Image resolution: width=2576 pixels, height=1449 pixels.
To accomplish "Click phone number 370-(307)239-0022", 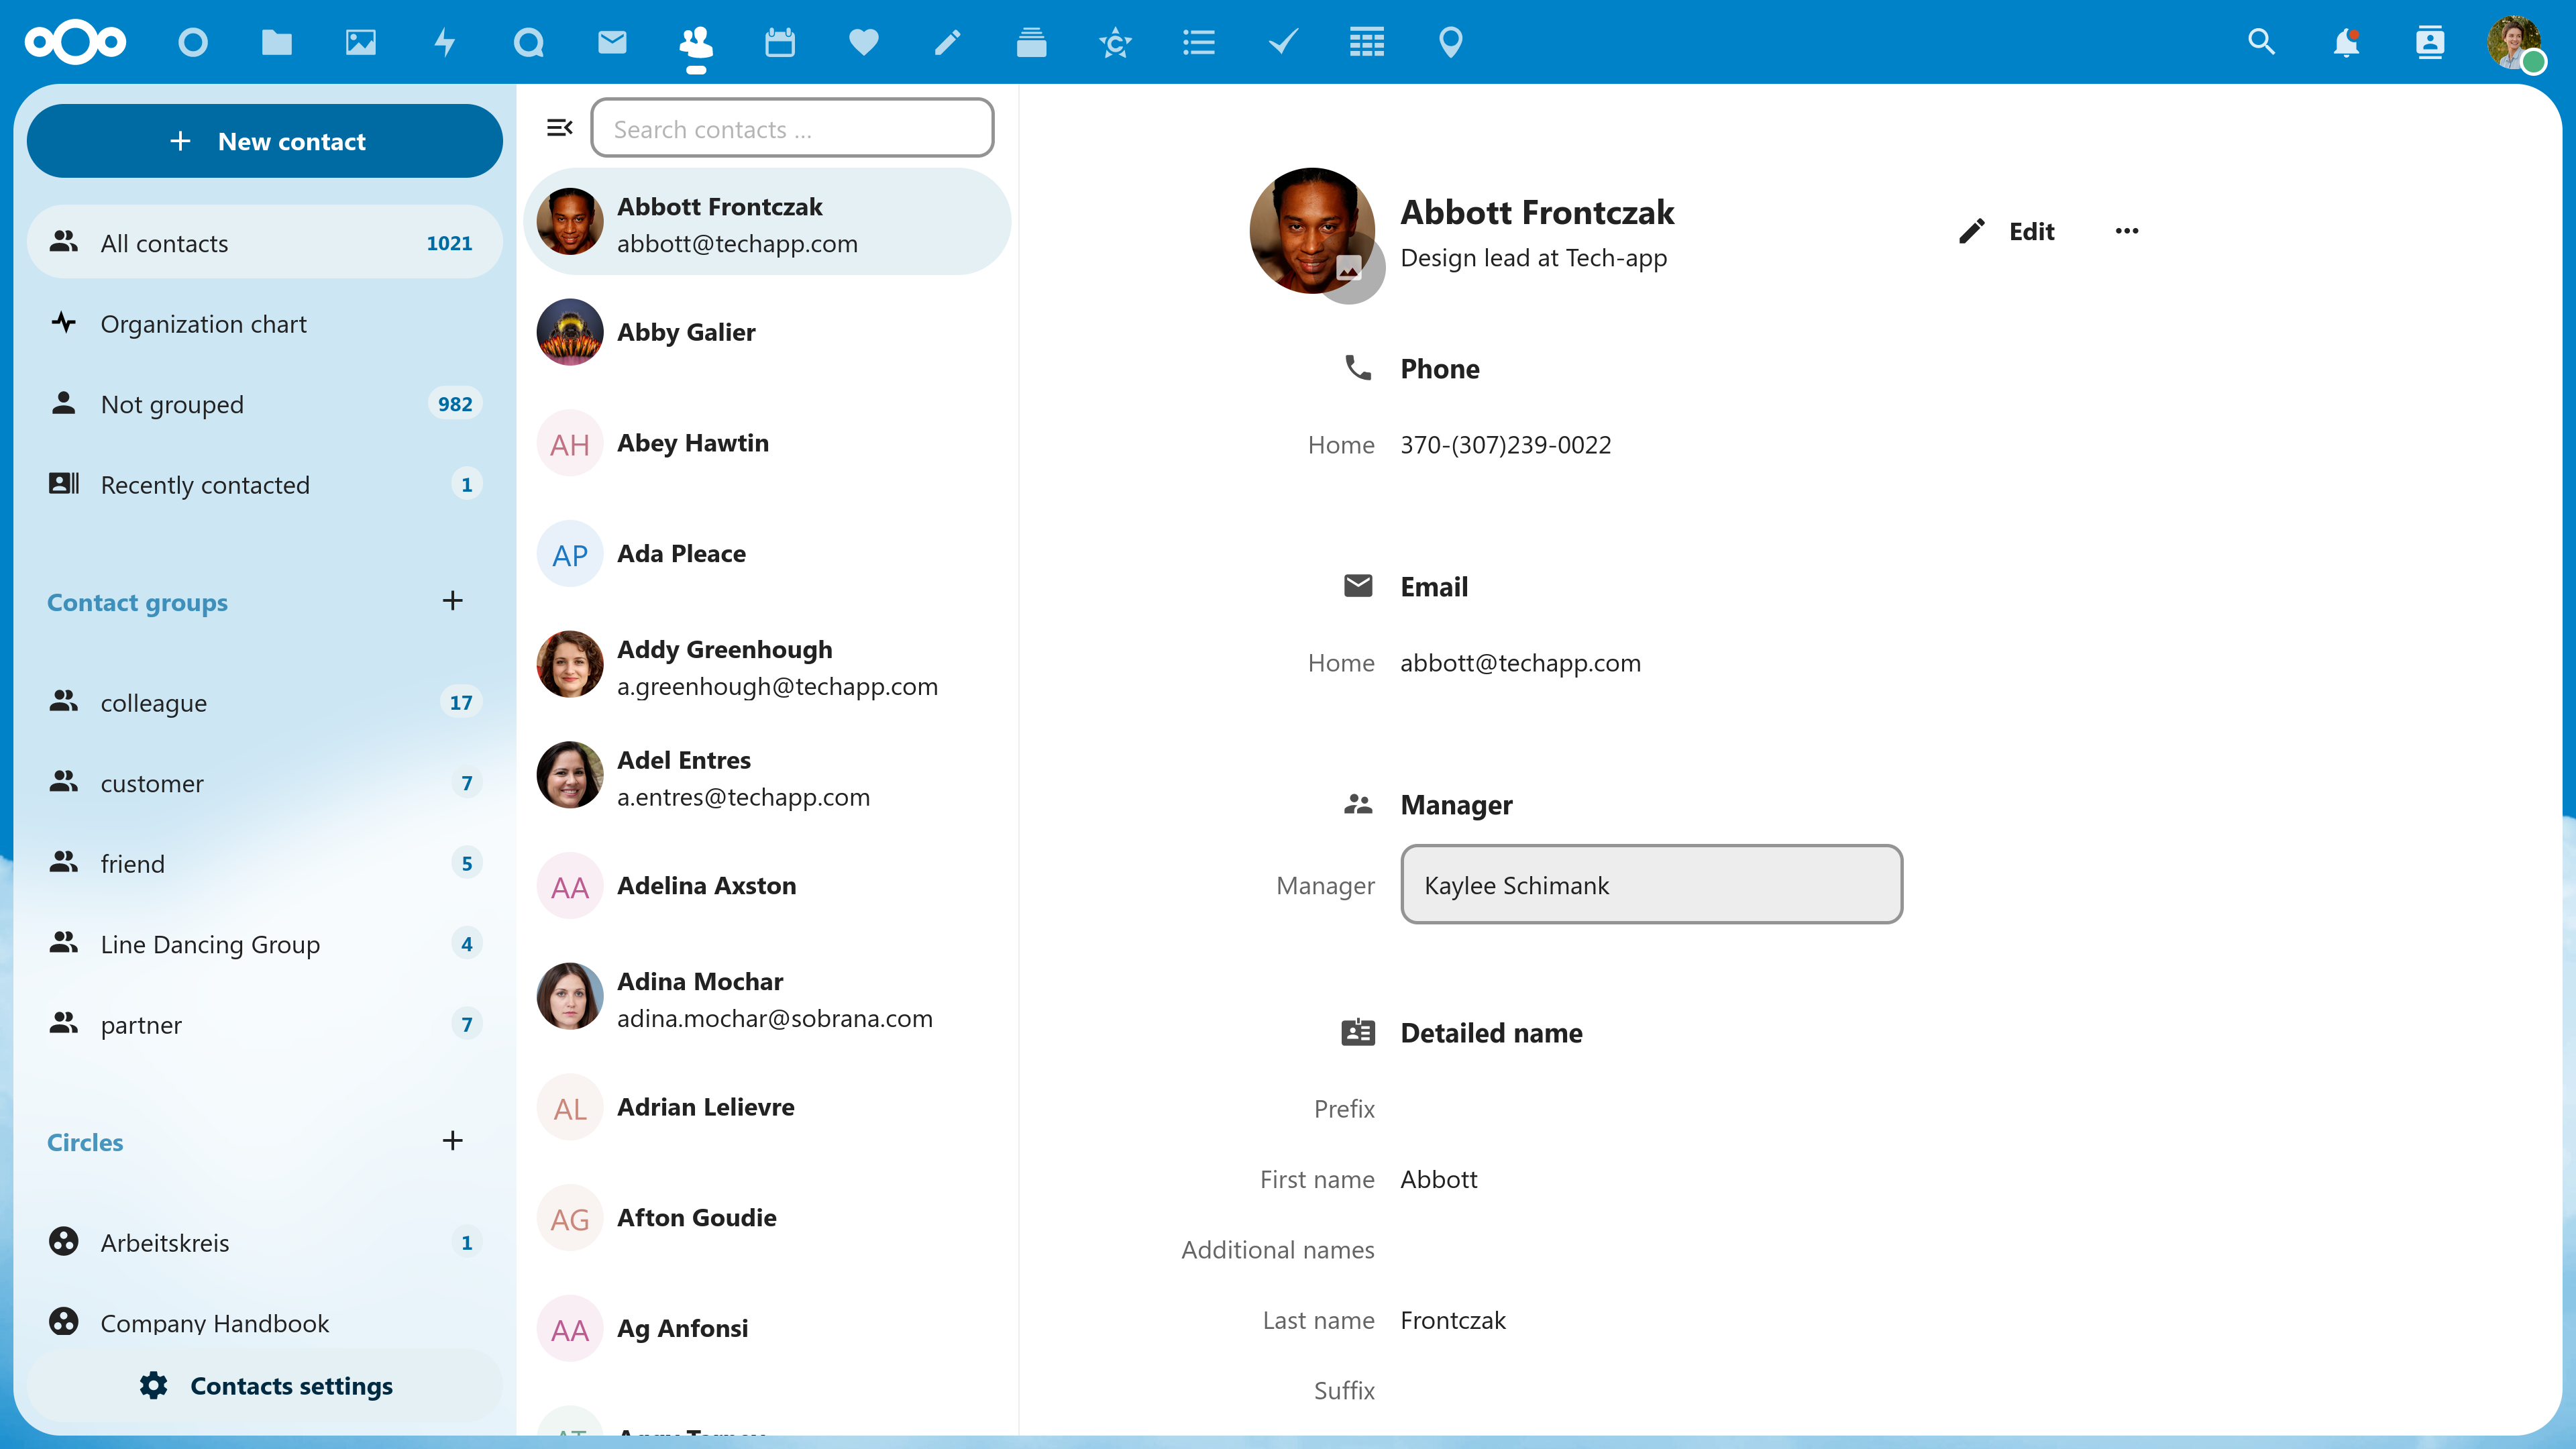I will click(1505, 445).
